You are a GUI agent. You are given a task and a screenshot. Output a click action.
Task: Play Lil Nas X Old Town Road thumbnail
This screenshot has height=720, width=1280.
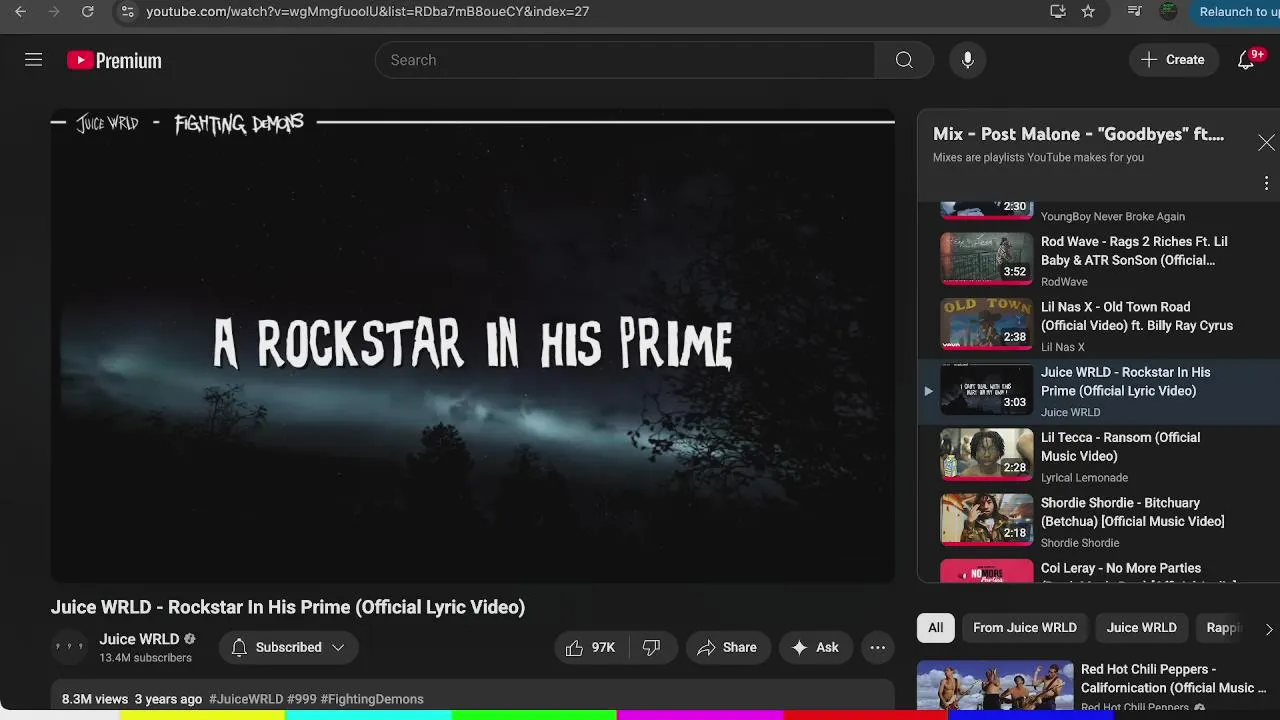[986, 324]
